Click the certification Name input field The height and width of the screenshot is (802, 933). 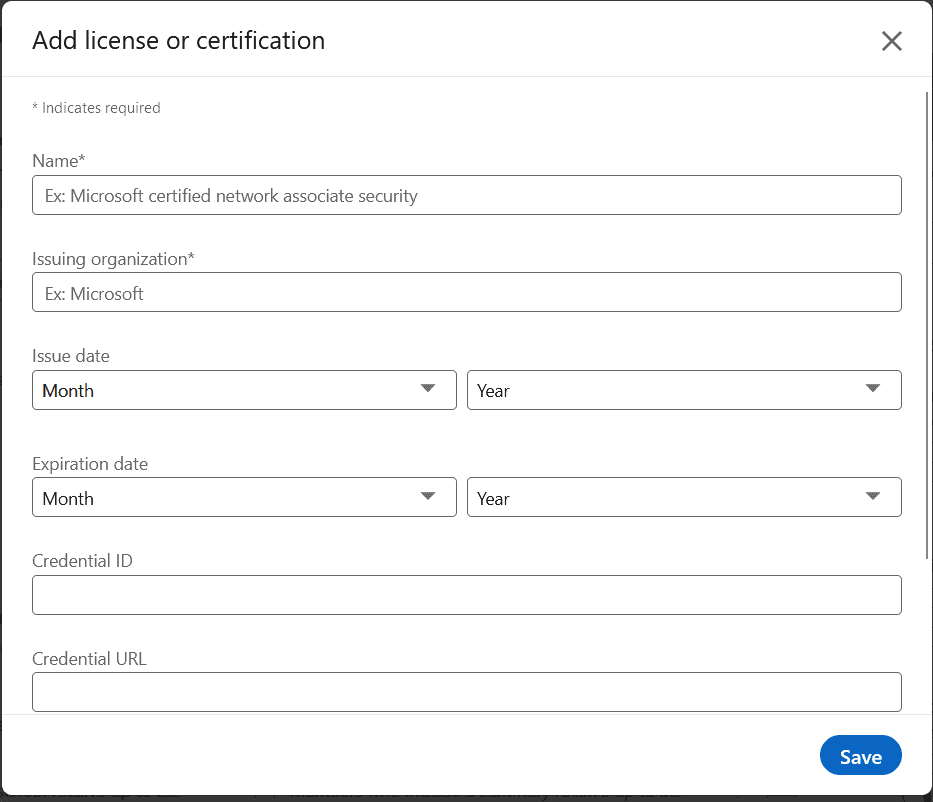click(x=466, y=195)
